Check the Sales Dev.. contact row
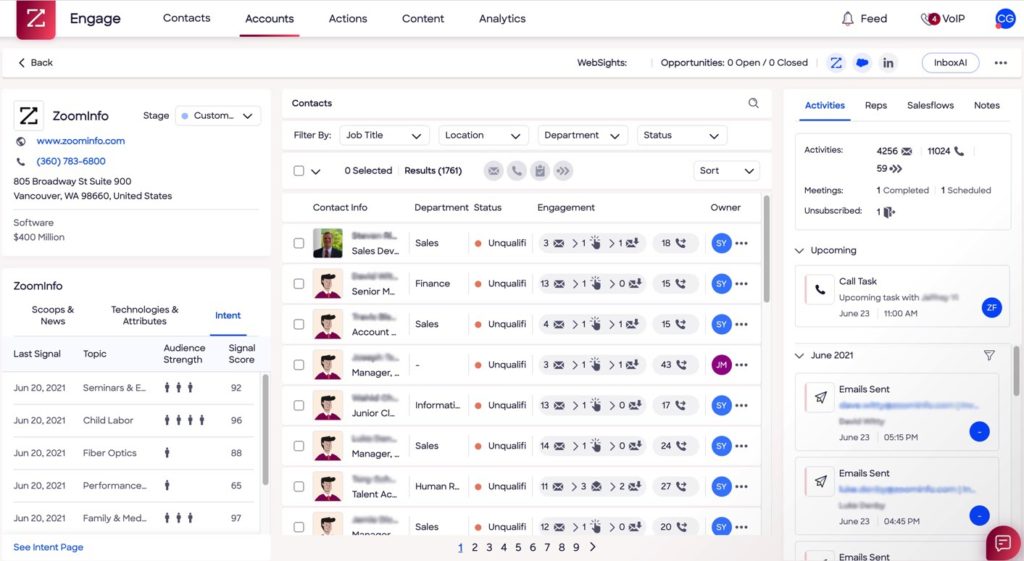The width and height of the screenshot is (1024, 561). pos(298,243)
